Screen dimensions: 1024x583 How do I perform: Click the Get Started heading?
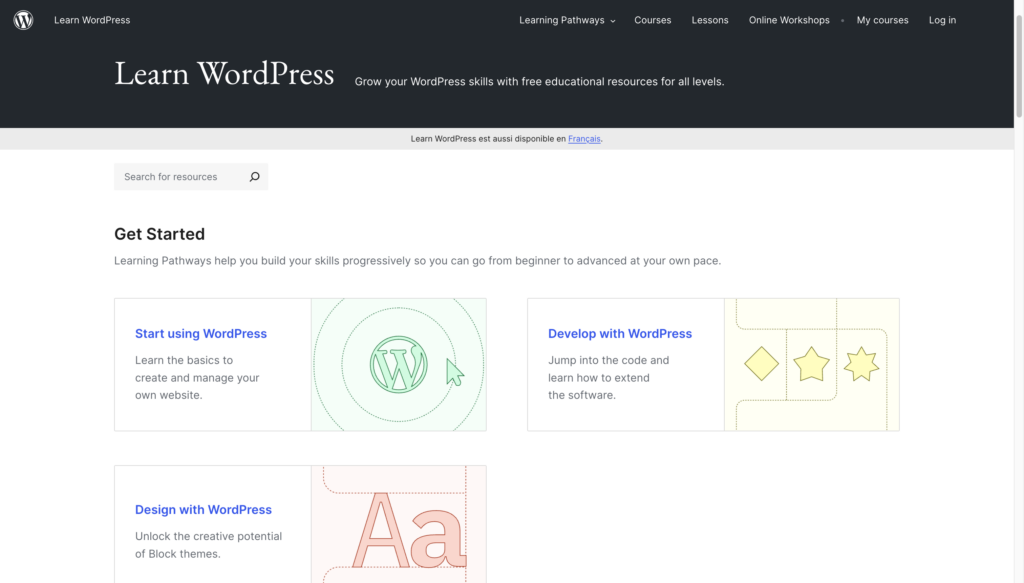point(159,234)
